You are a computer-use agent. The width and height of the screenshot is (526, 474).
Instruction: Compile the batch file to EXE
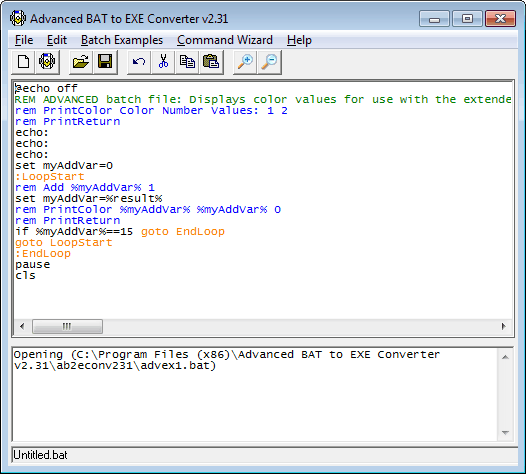(47, 62)
